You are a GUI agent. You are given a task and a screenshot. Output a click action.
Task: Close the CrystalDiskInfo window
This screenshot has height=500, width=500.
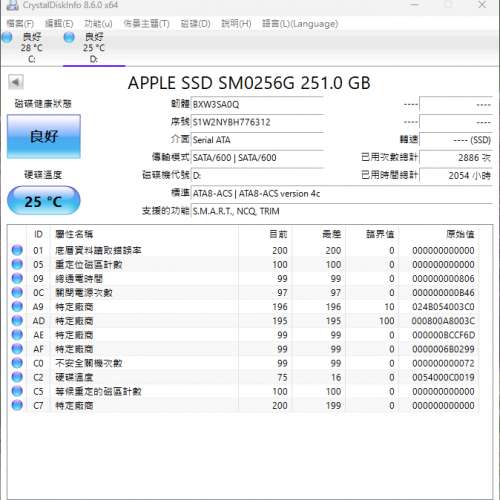[482, 5]
